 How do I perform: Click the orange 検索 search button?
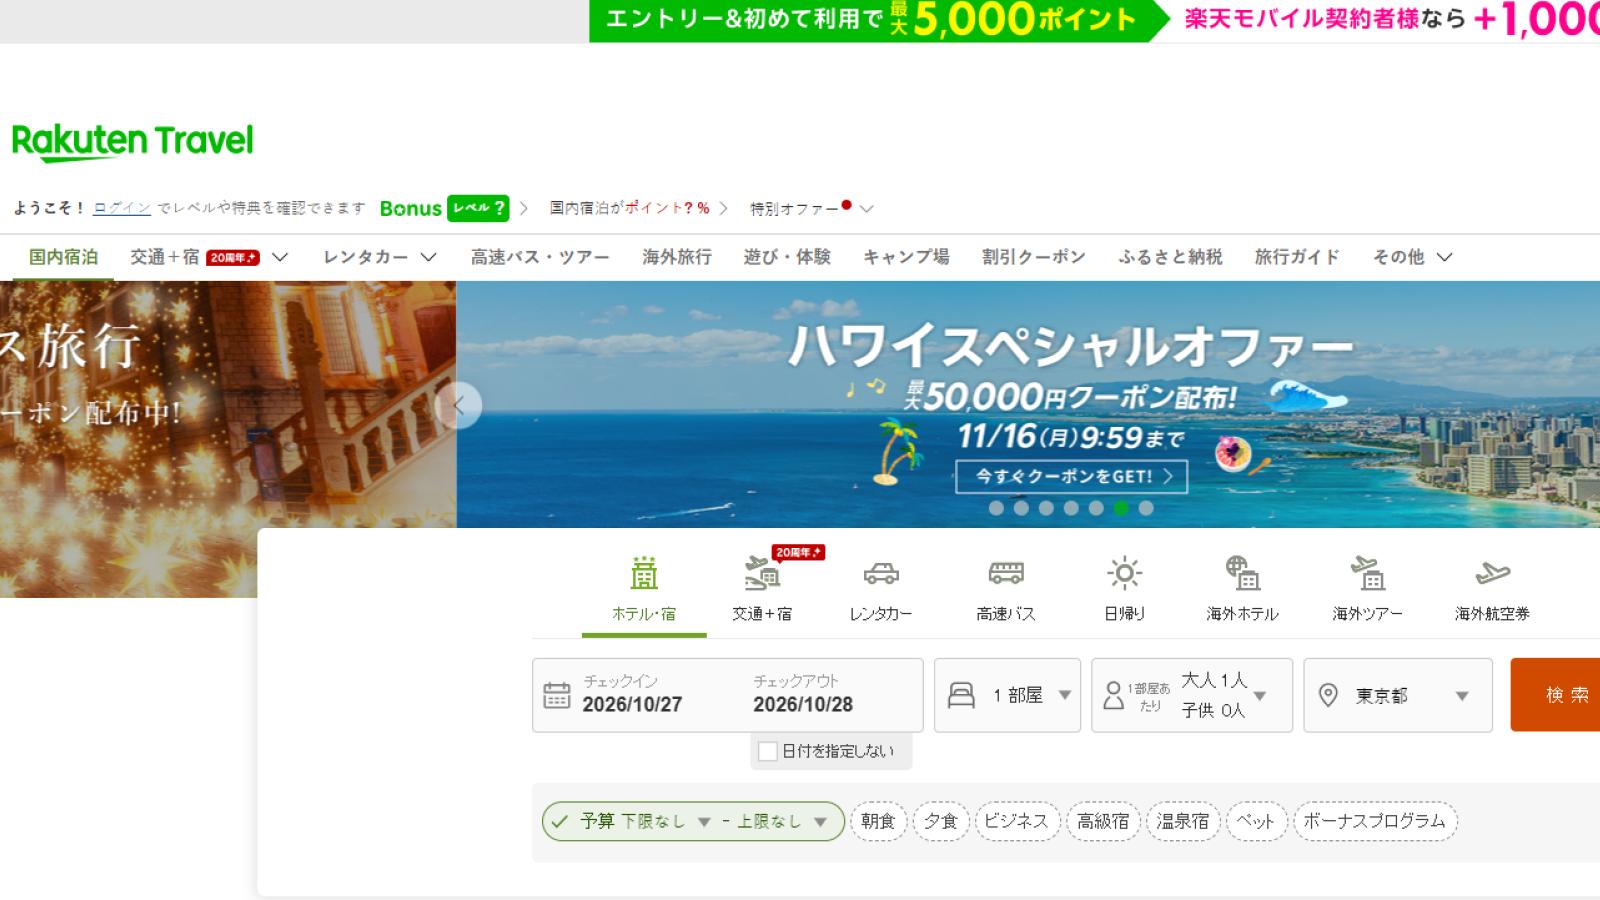tap(1556, 695)
